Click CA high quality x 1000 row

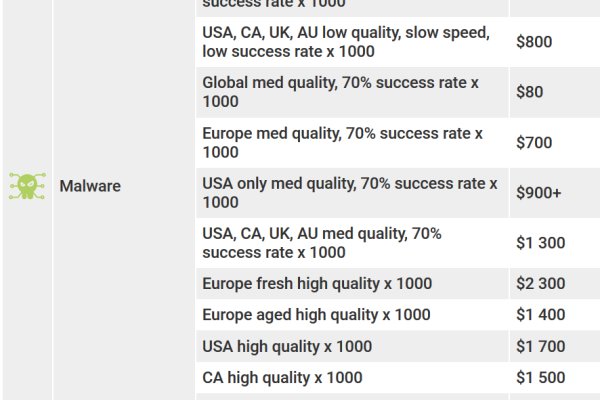(x=282, y=378)
